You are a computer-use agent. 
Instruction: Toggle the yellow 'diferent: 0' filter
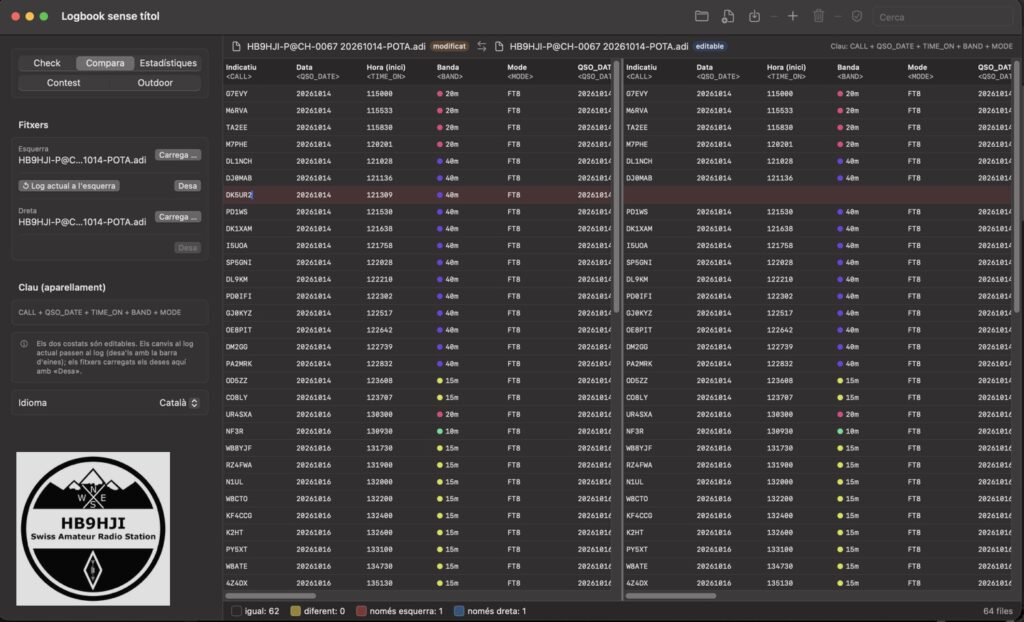coord(295,611)
